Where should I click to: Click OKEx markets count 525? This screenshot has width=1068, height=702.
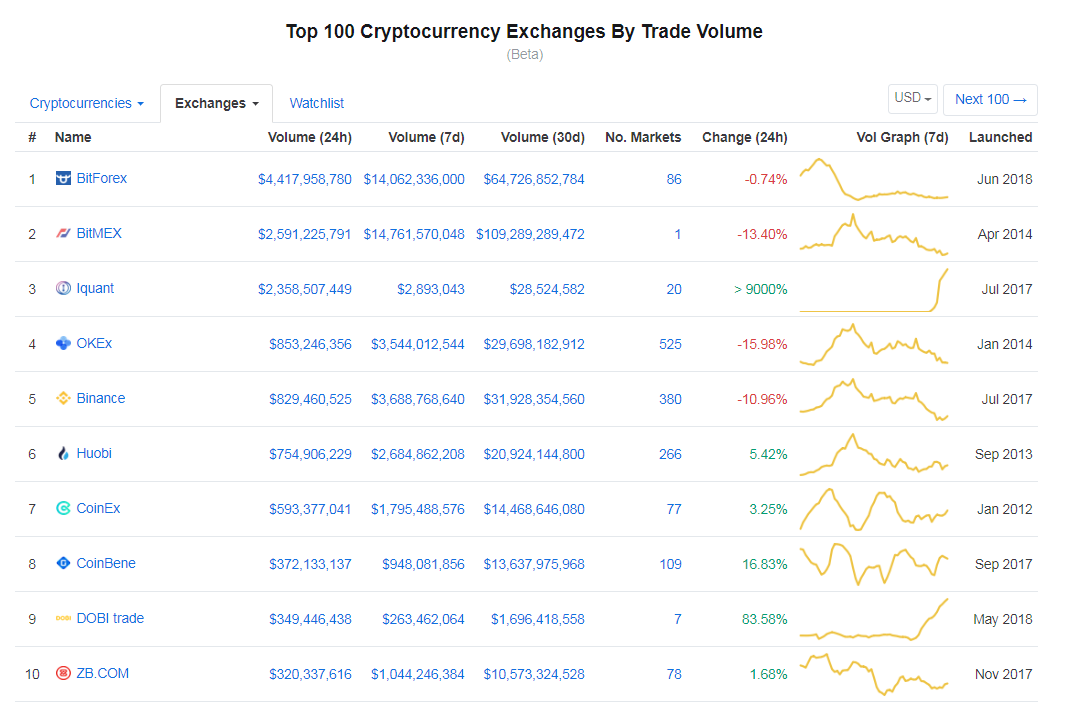click(670, 345)
